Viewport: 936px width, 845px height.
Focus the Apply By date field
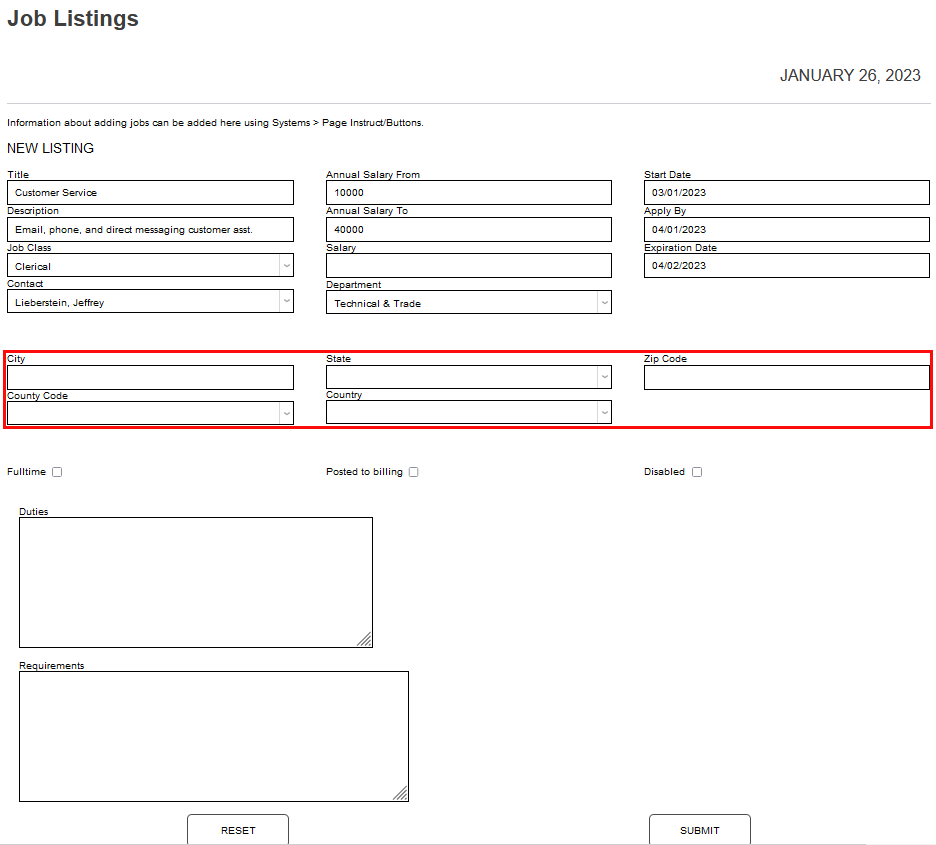786,230
